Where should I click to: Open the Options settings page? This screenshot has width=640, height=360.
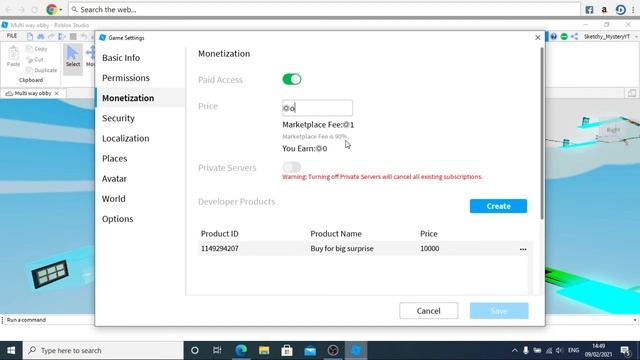click(x=118, y=219)
